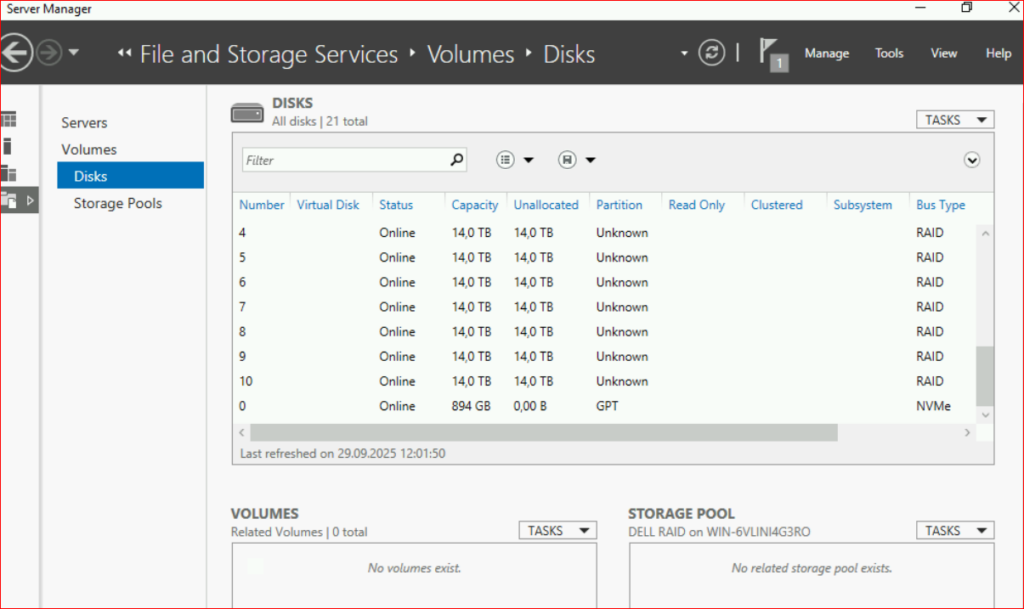The image size is (1024, 609).
Task: Expand the list view criteria dropdown
Action: [x=515, y=160]
